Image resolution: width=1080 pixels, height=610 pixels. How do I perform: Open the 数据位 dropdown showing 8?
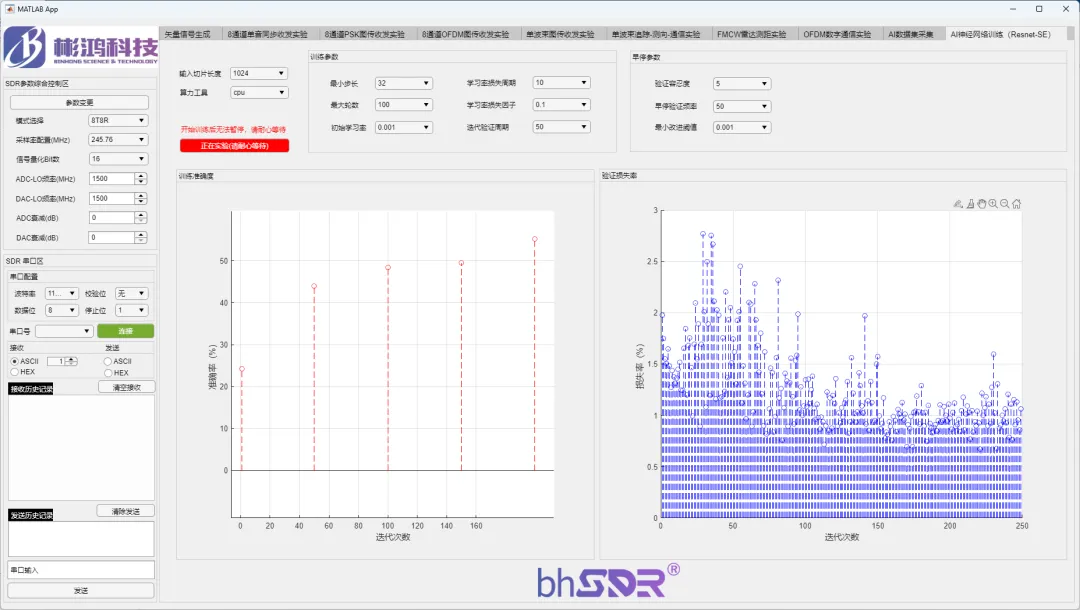62,311
